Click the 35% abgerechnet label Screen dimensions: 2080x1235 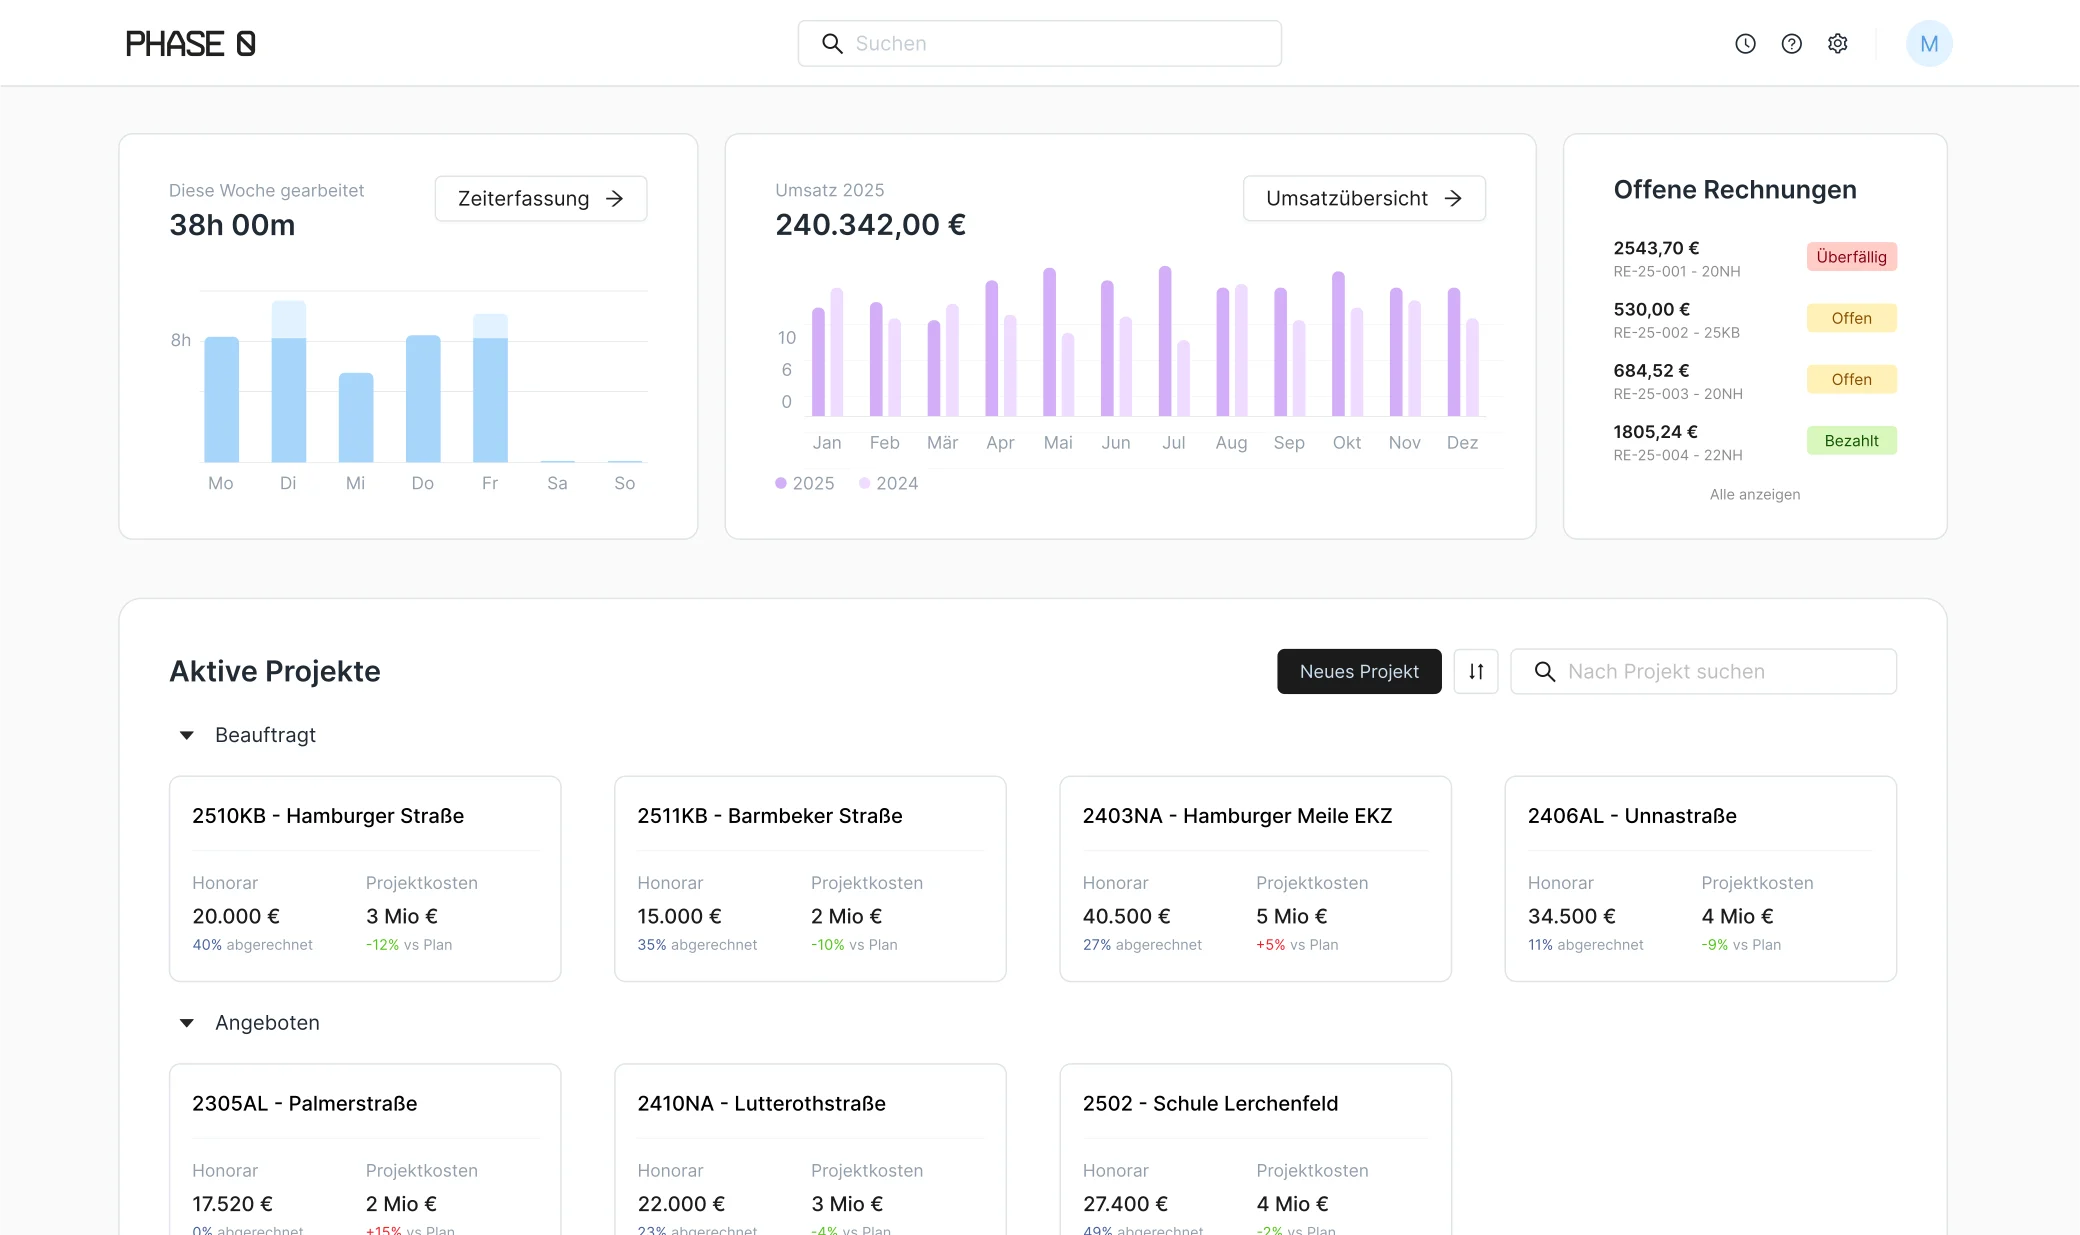(697, 945)
